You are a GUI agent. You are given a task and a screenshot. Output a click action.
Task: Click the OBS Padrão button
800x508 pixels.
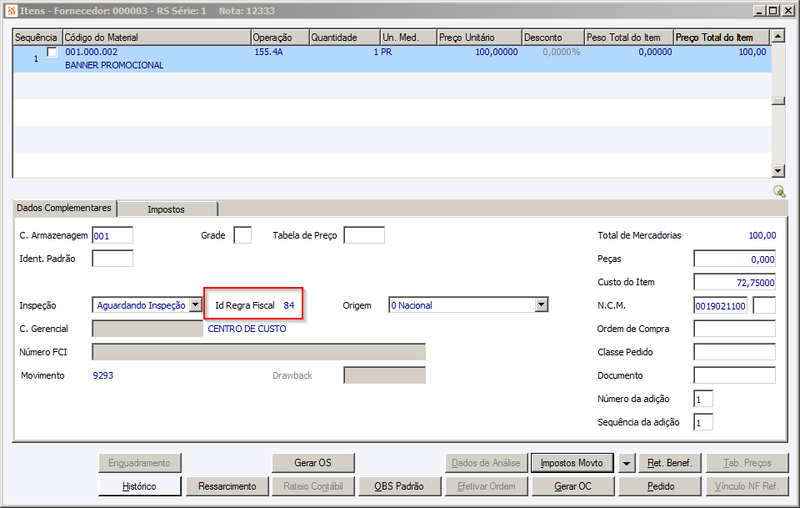point(399,486)
